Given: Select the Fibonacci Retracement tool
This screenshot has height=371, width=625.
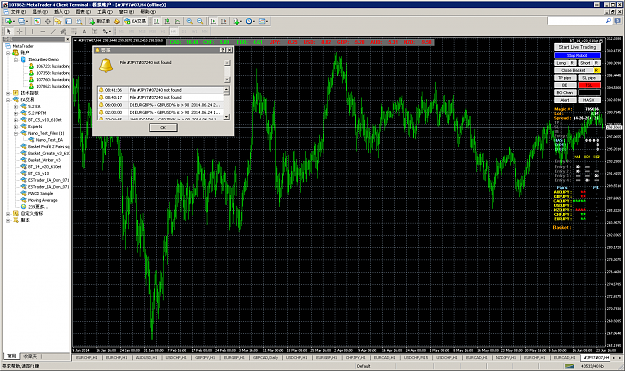Looking at the screenshot, I should pyautogui.click(x=74, y=31).
